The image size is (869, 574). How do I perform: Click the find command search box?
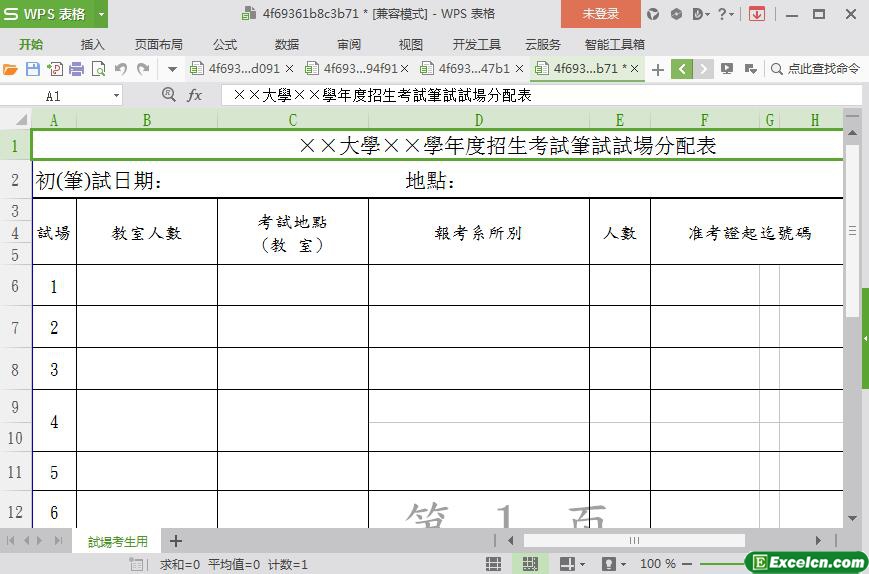(816, 69)
